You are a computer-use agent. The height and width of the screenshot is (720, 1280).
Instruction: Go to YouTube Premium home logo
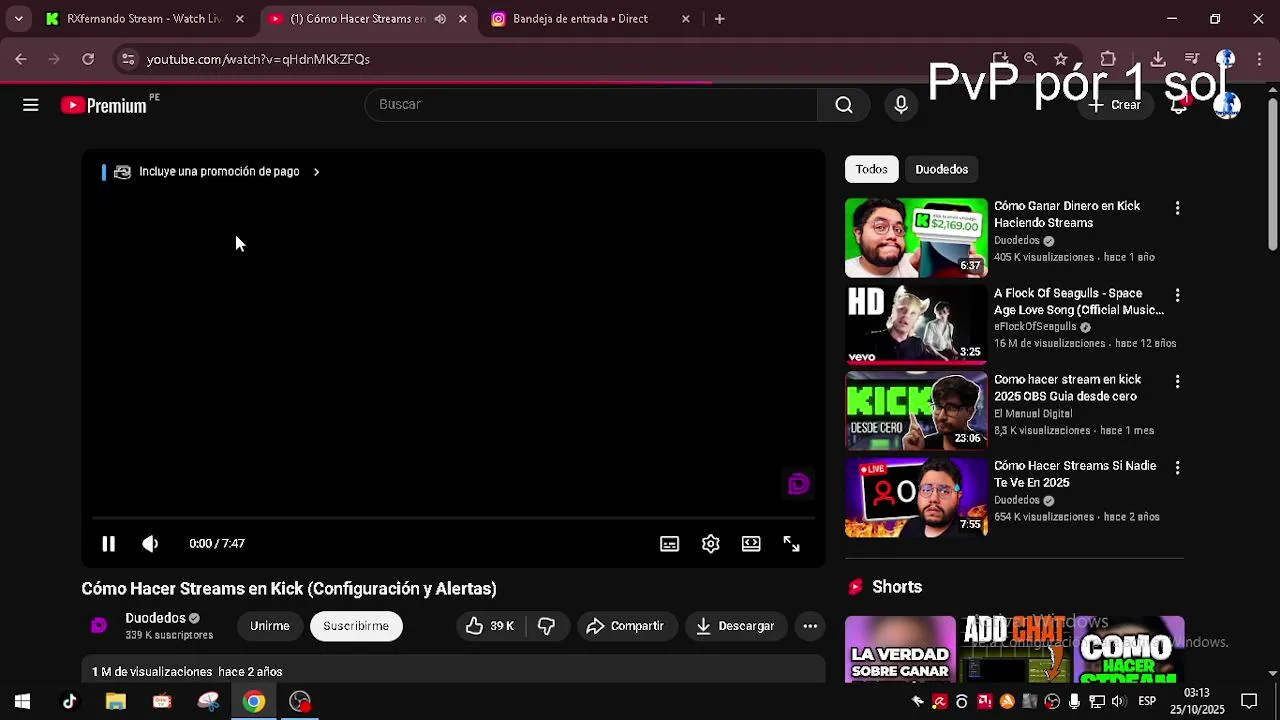[104, 105]
